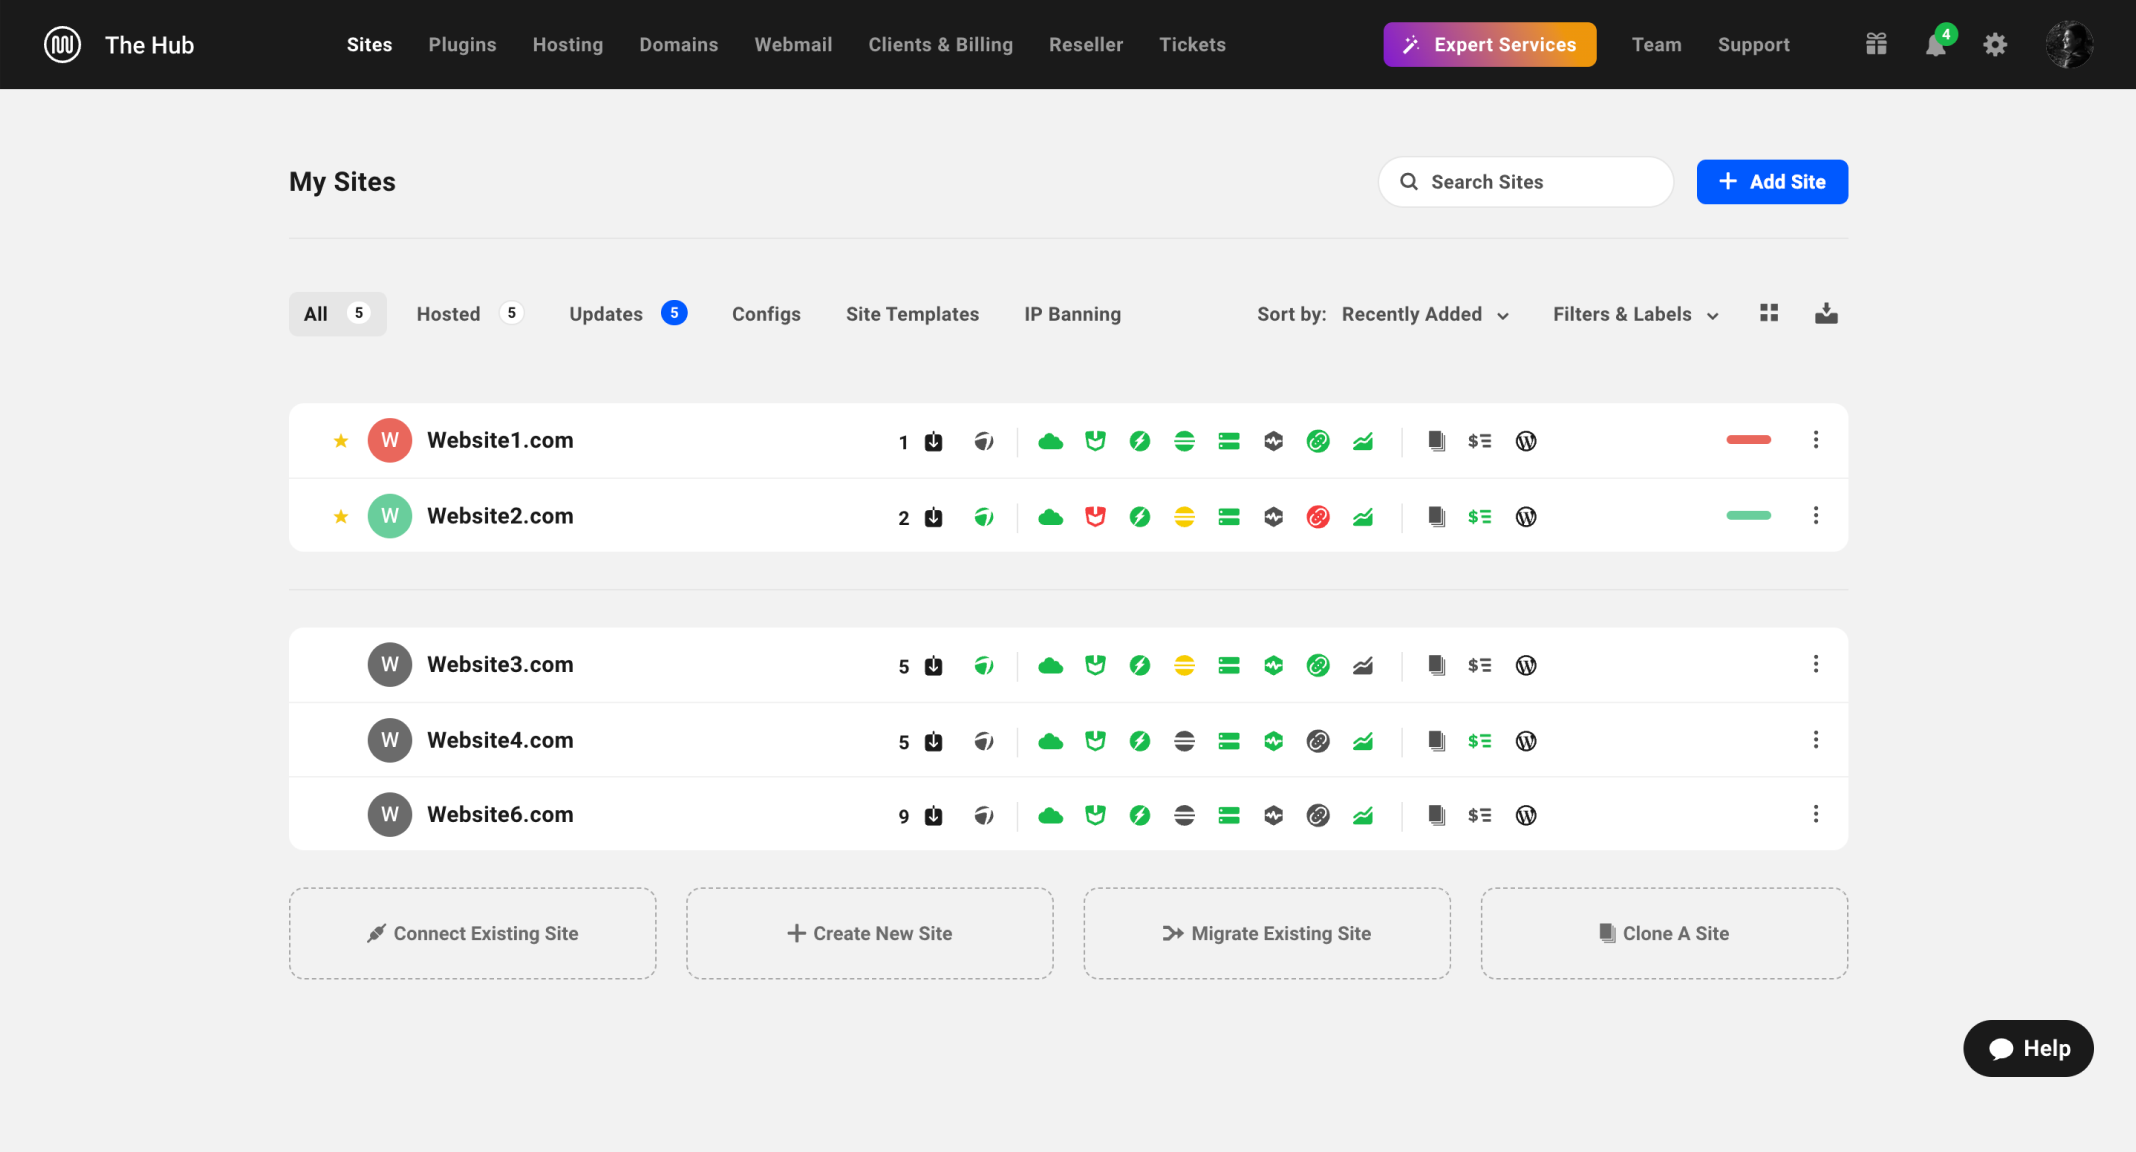Click the WordPress admin icon for Website3.com

coord(1525,666)
